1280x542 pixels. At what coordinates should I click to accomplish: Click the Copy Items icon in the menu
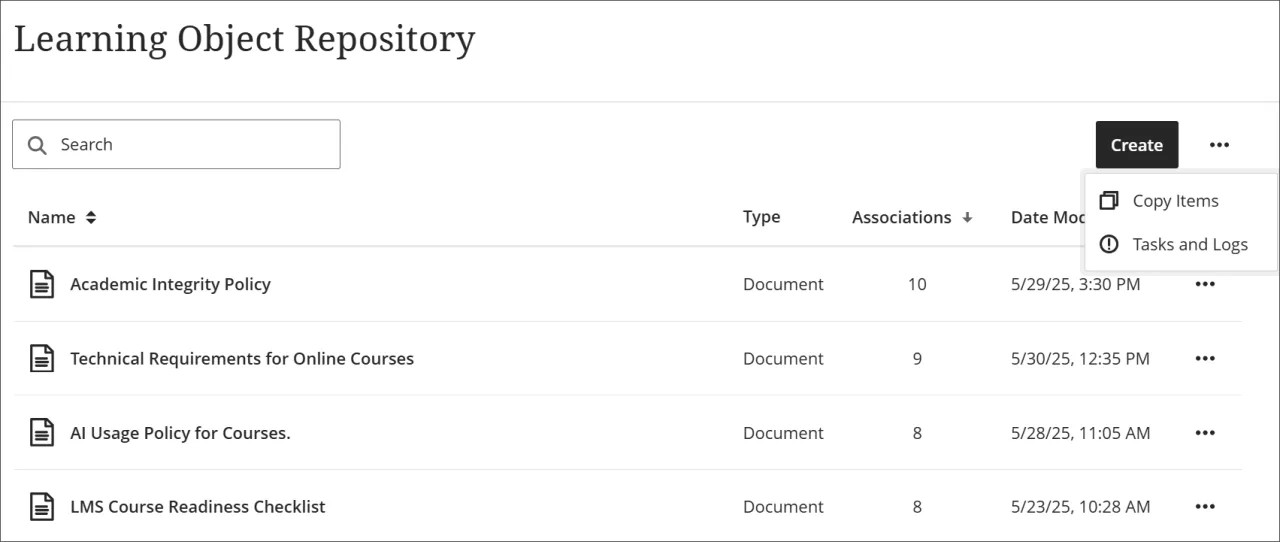point(1108,201)
